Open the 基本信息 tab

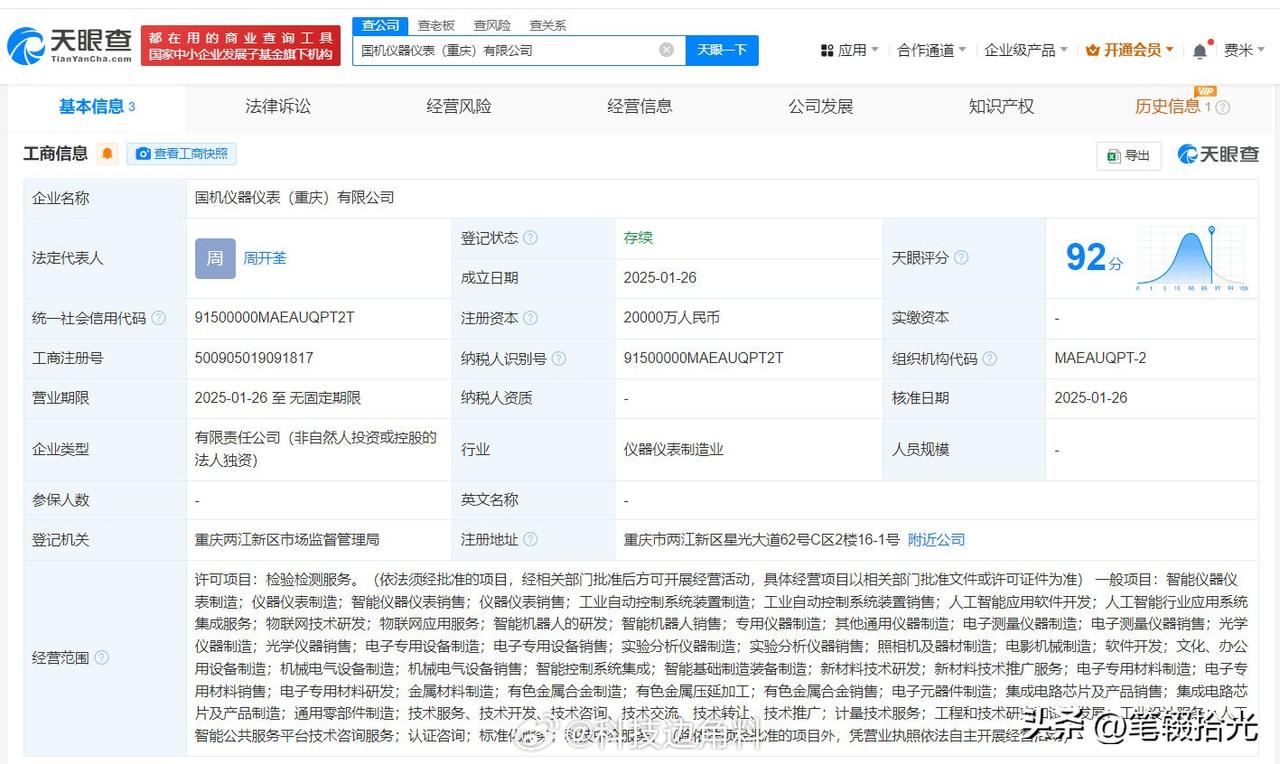tap(97, 107)
